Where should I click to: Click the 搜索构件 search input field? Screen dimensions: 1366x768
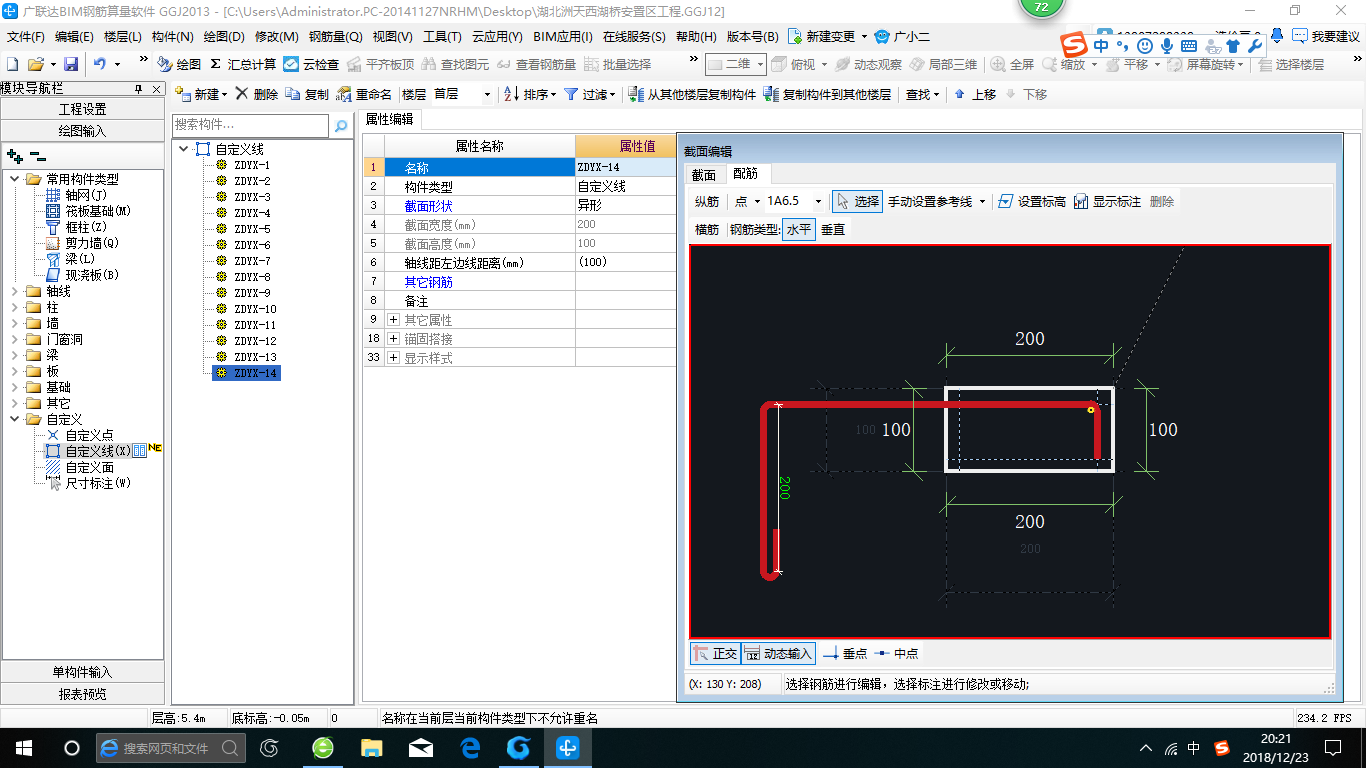pyautogui.click(x=250, y=125)
